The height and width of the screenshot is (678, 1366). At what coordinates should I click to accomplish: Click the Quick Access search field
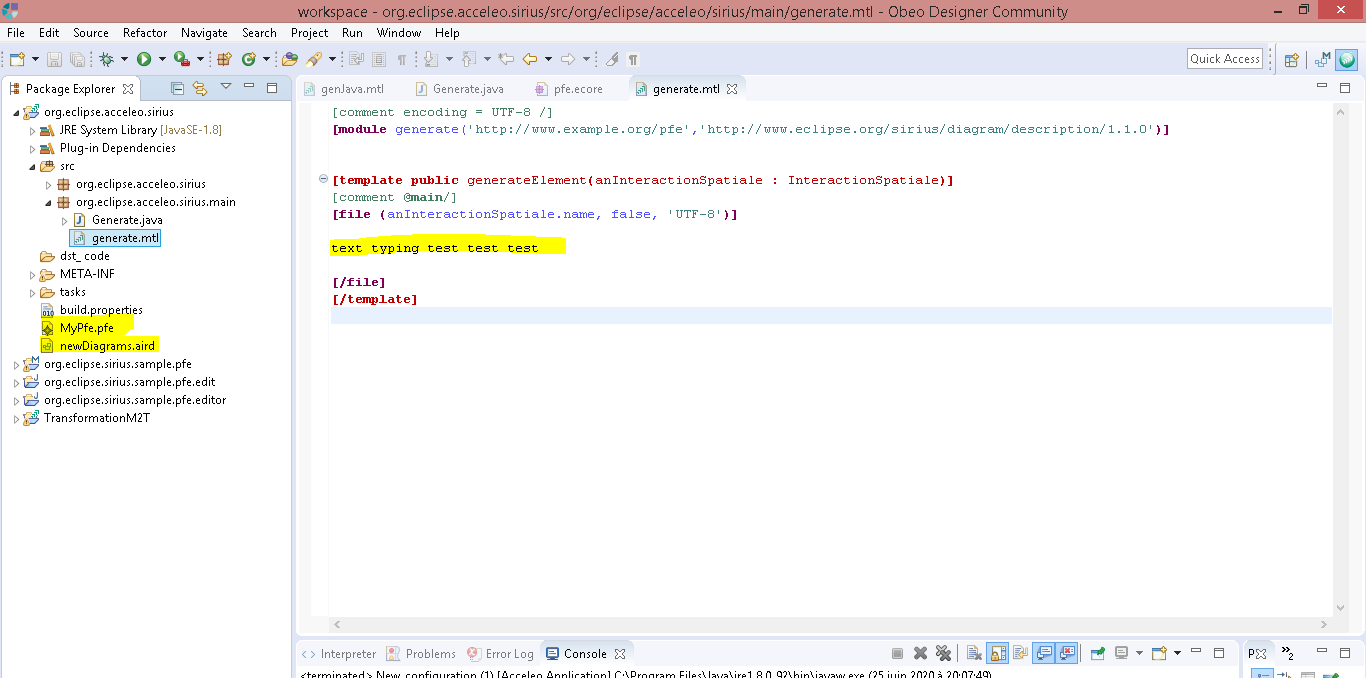(1225, 59)
